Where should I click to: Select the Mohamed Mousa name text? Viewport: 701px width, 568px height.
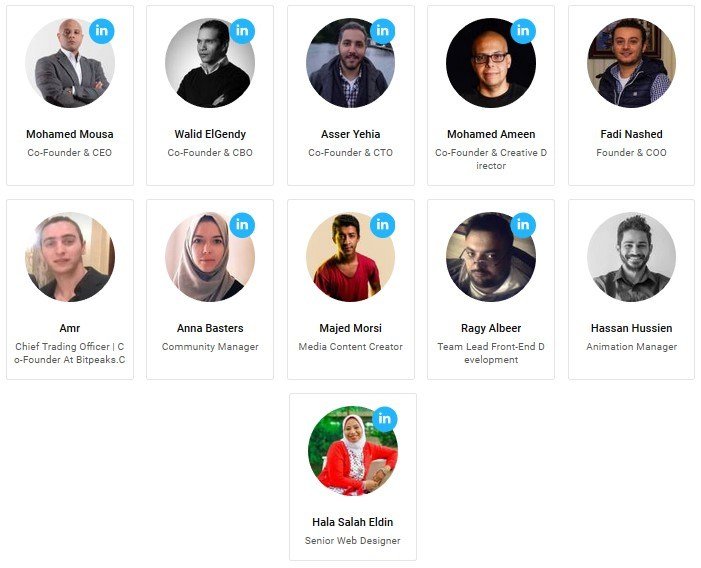click(70, 134)
